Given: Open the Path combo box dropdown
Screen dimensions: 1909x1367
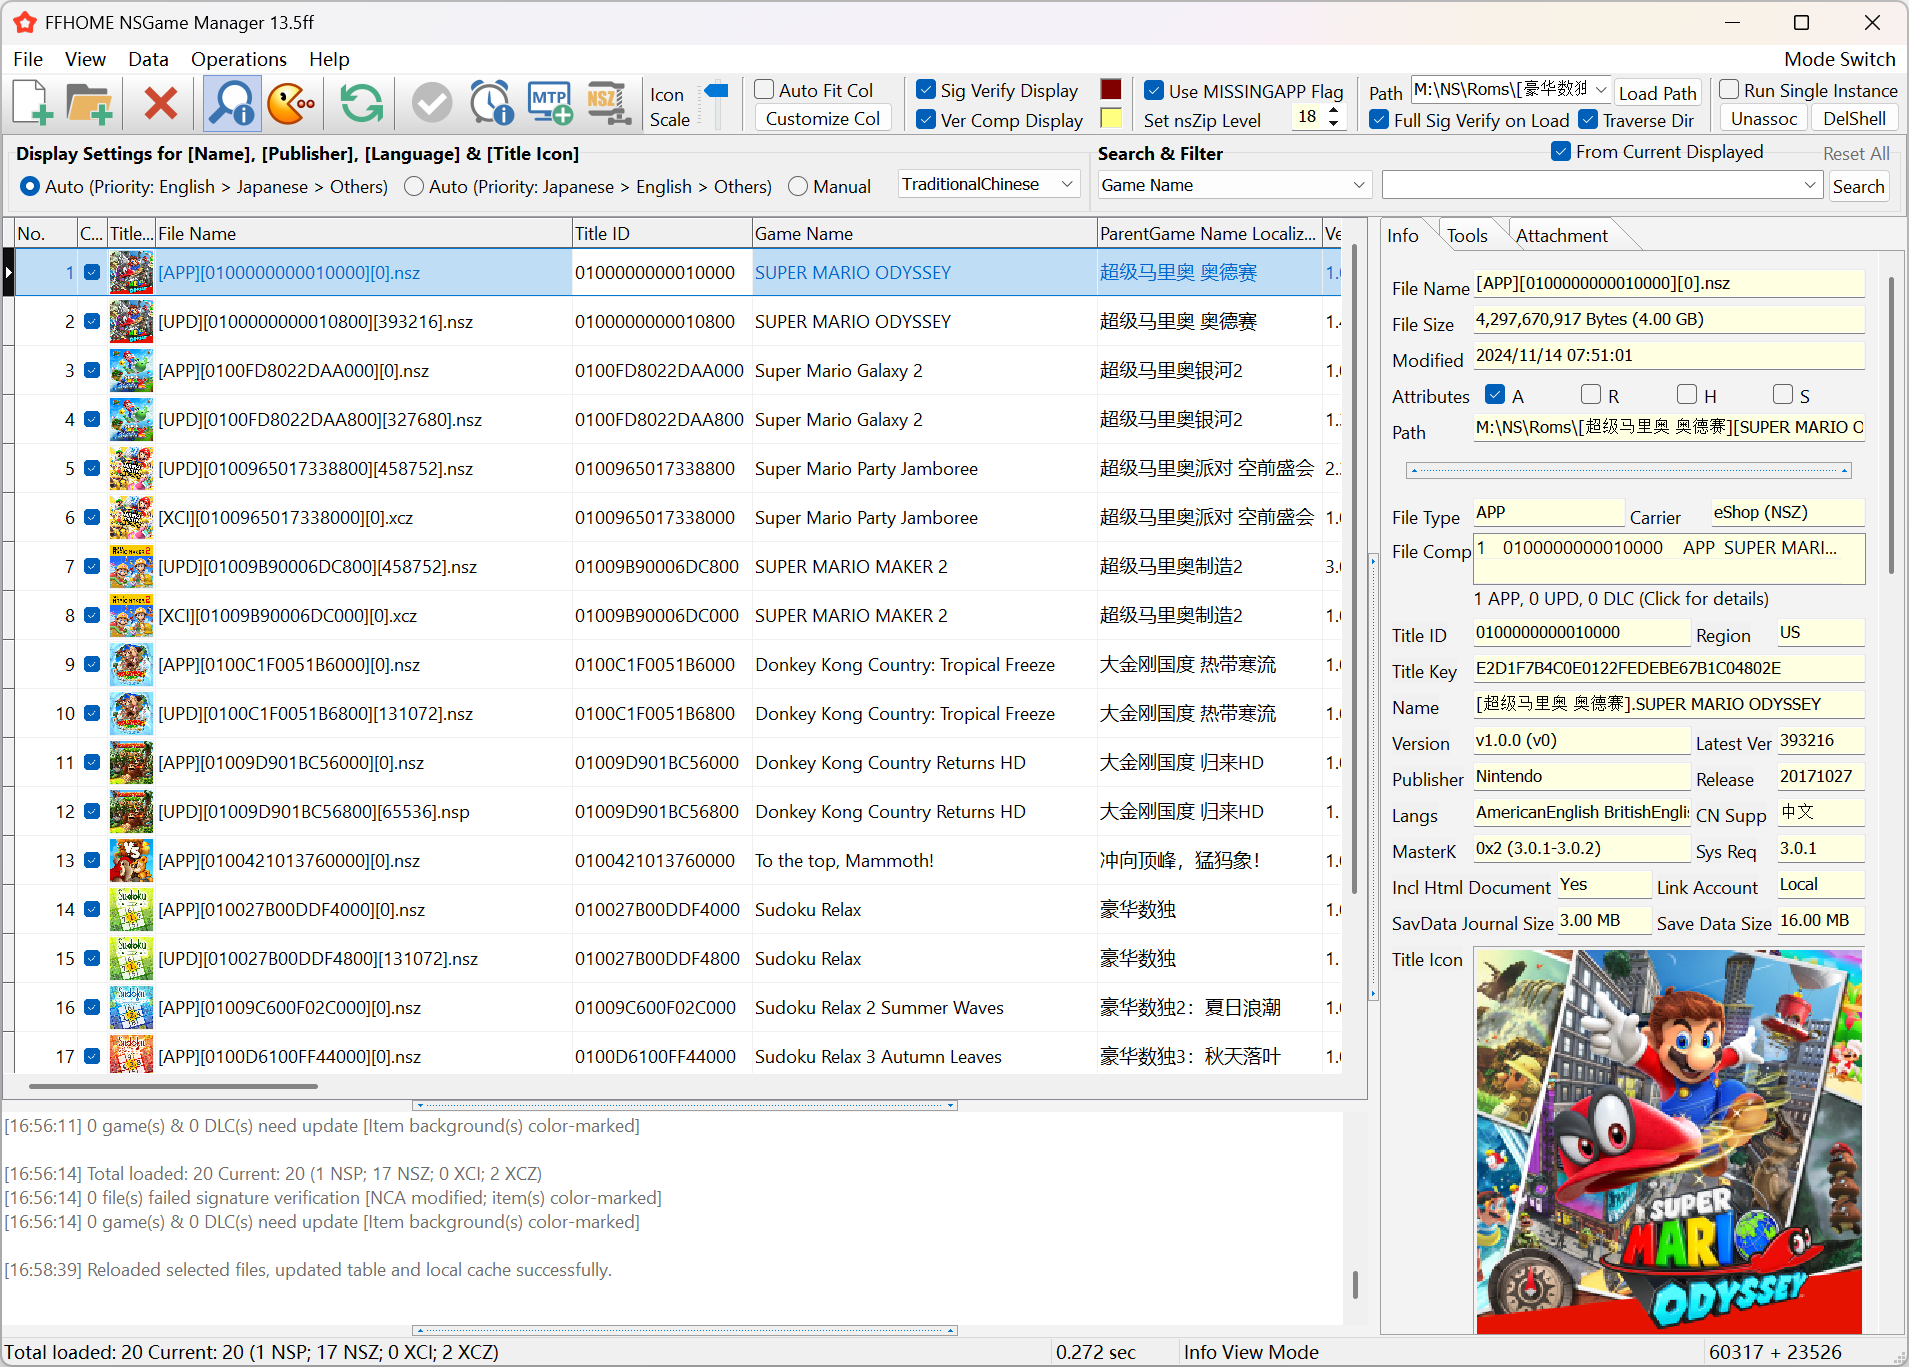Looking at the screenshot, I should [x=1600, y=90].
